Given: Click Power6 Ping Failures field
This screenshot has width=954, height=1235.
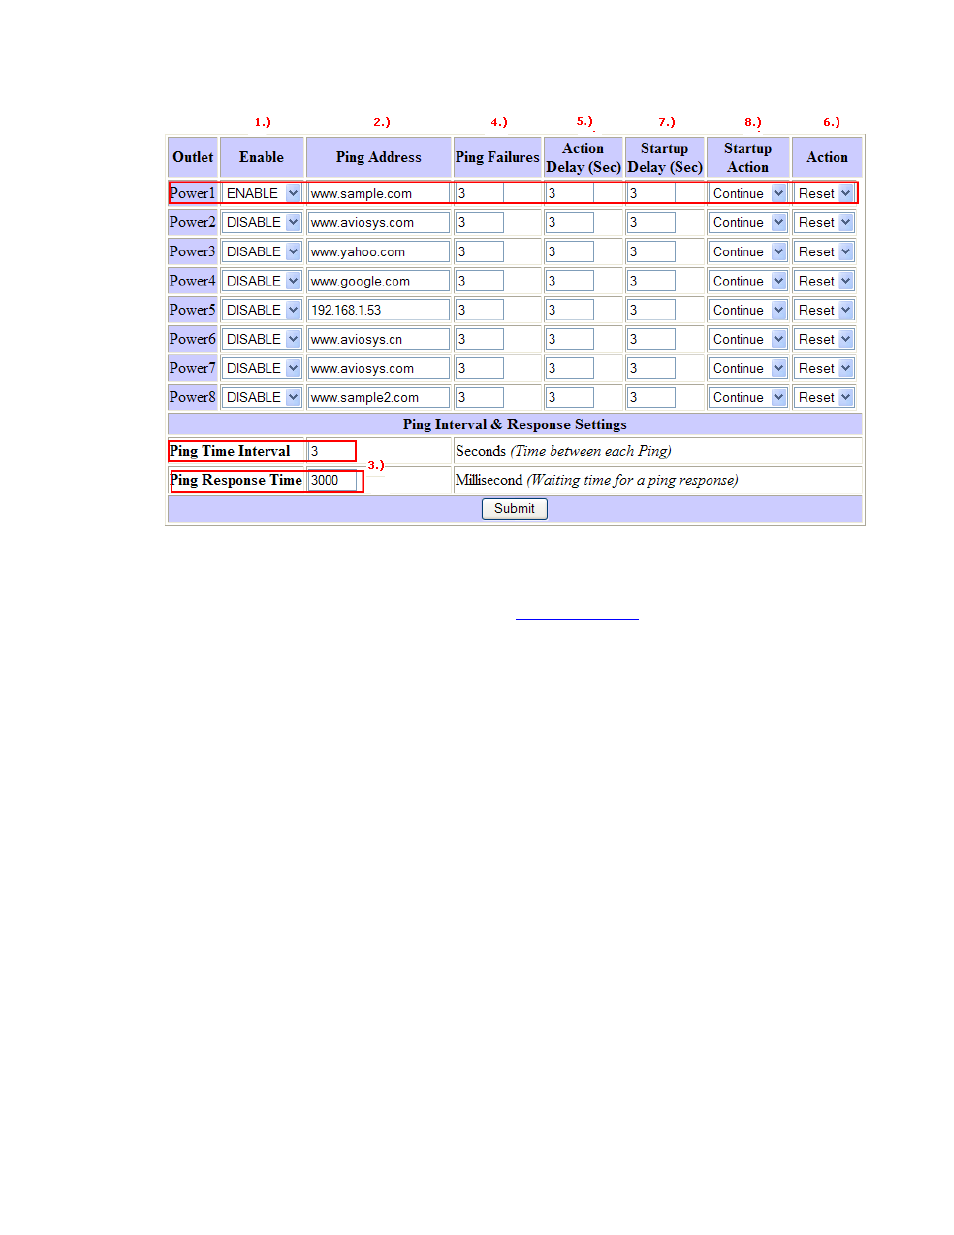Looking at the screenshot, I should 480,339.
